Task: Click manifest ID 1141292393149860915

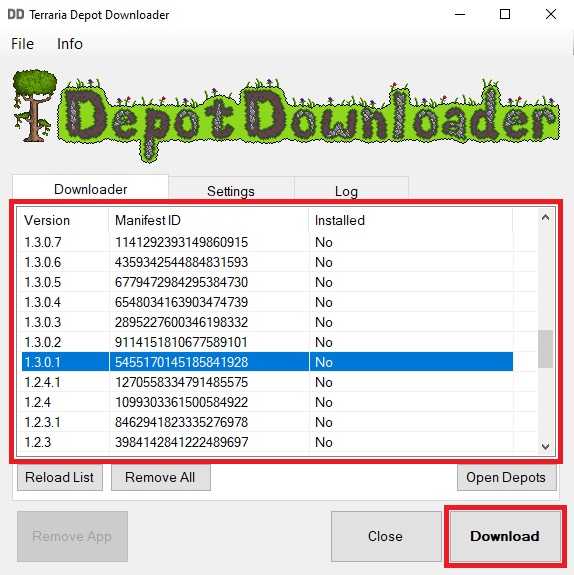Action: [182, 242]
